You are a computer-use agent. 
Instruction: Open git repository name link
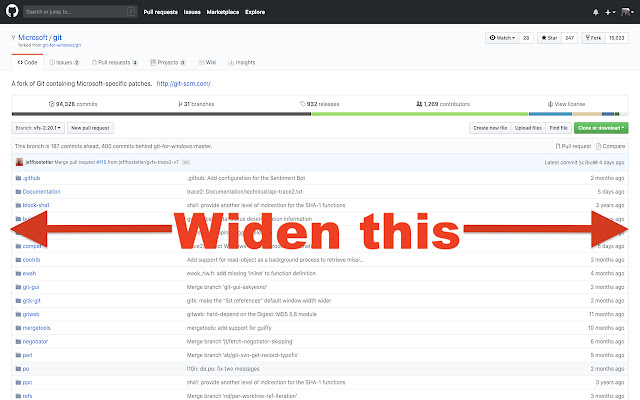coord(57,38)
